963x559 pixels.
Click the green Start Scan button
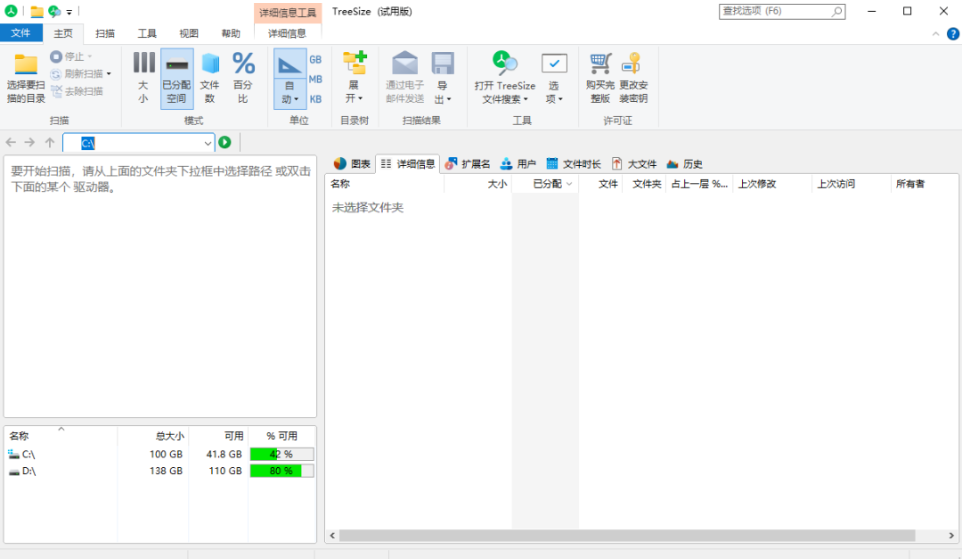coord(225,143)
